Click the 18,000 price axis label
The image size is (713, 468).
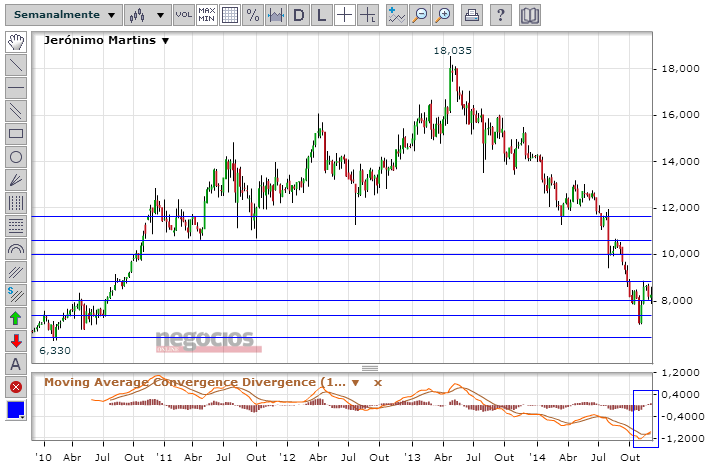tap(680, 69)
